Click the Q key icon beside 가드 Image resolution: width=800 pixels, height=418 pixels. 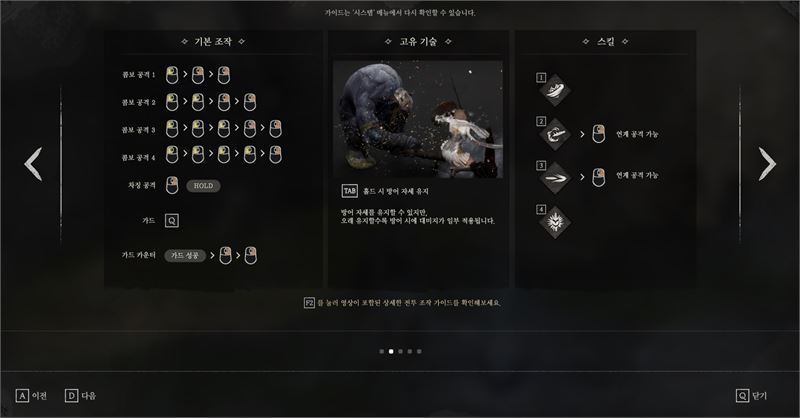tap(172, 220)
